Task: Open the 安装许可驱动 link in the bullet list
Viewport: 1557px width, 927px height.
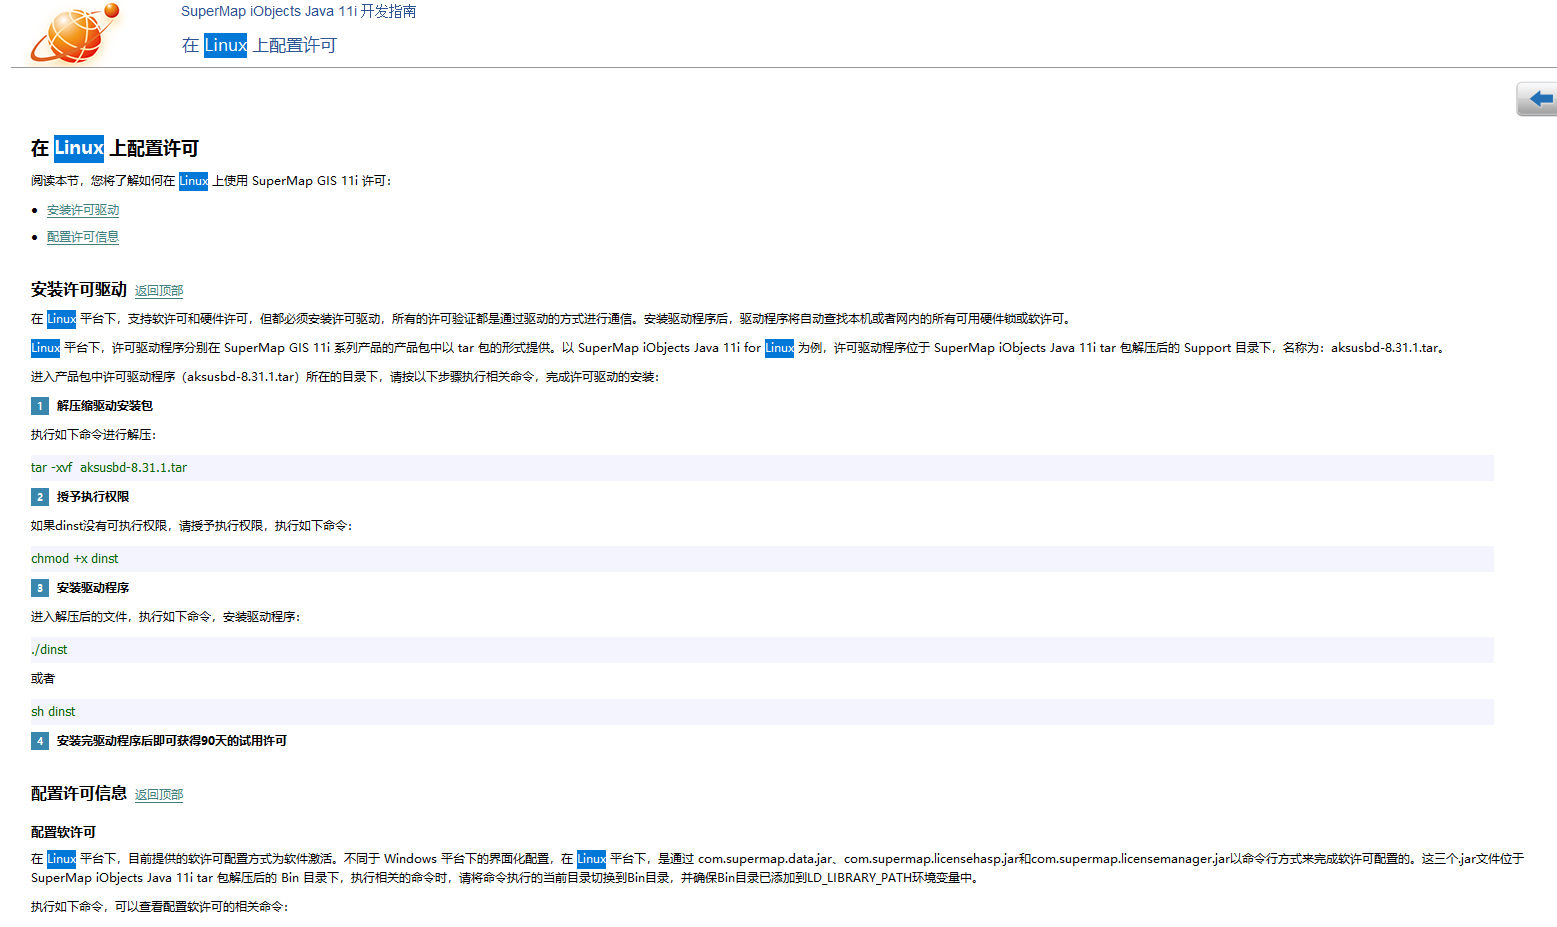Action: pos(83,210)
